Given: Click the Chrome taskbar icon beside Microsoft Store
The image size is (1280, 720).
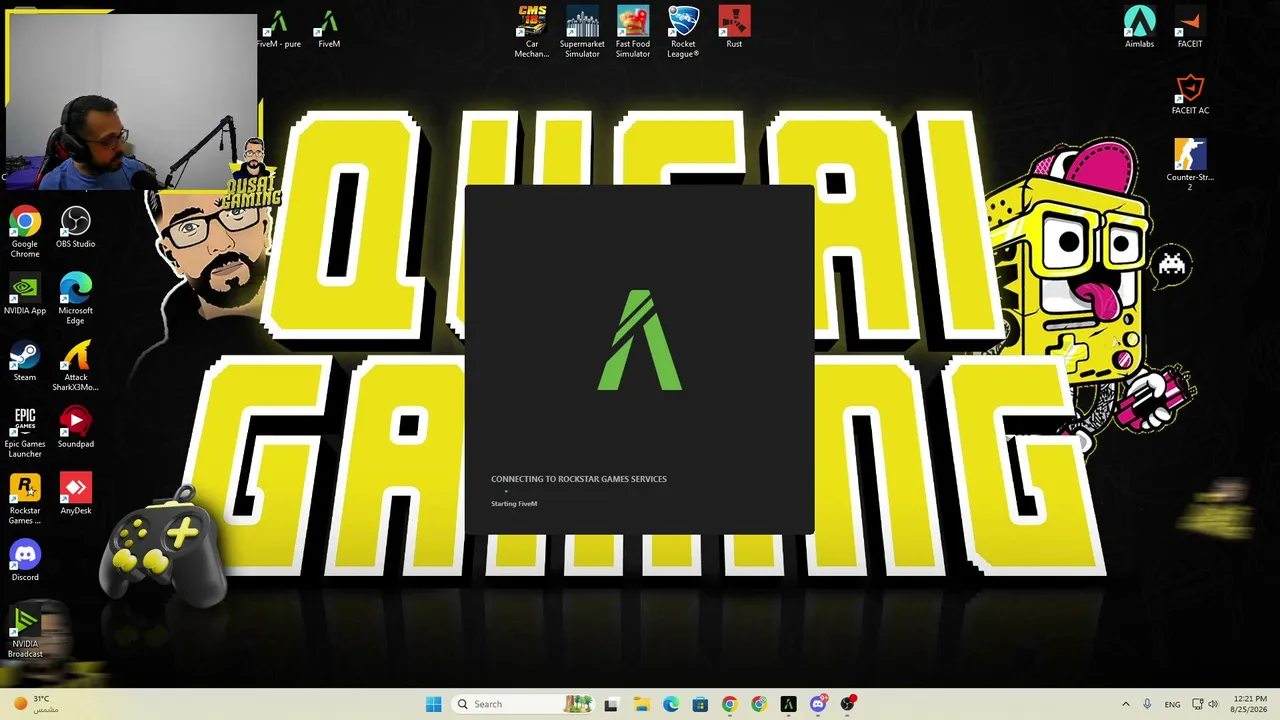Looking at the screenshot, I should 729,704.
